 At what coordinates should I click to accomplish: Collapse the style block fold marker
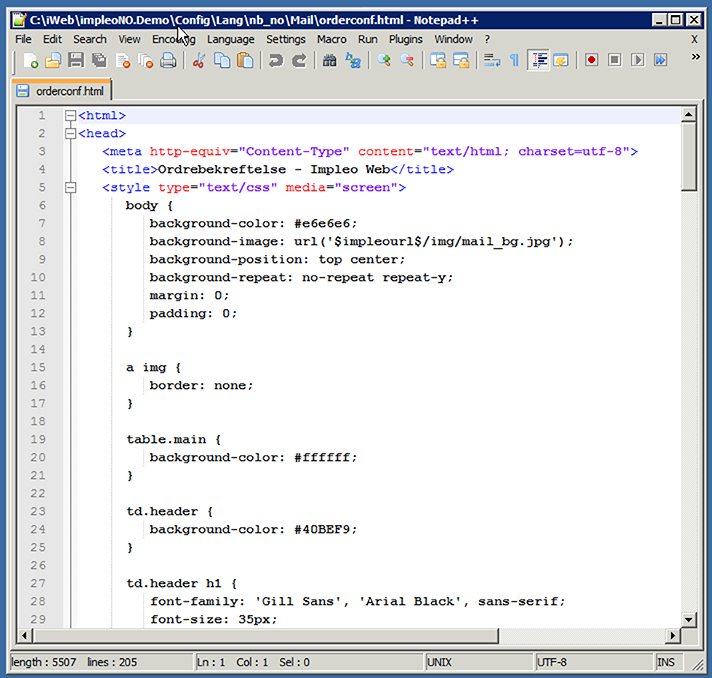pos(70,188)
